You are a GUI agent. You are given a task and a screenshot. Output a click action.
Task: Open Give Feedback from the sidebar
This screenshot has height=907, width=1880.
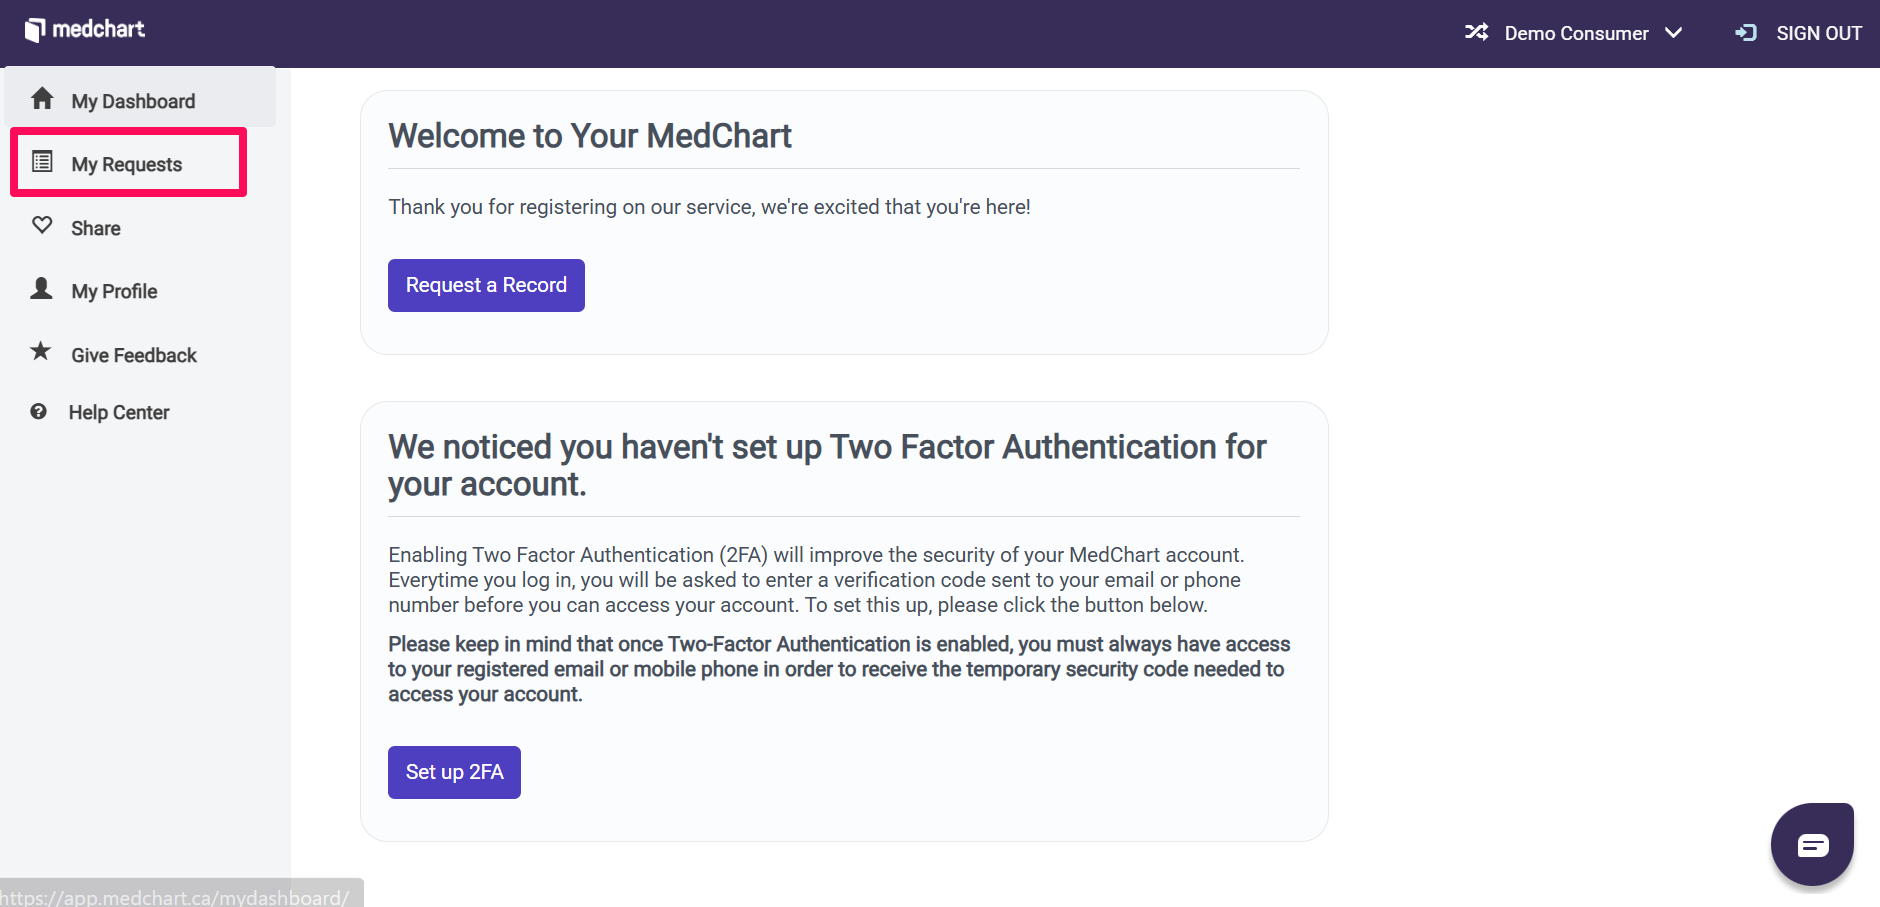pyautogui.click(x=134, y=355)
